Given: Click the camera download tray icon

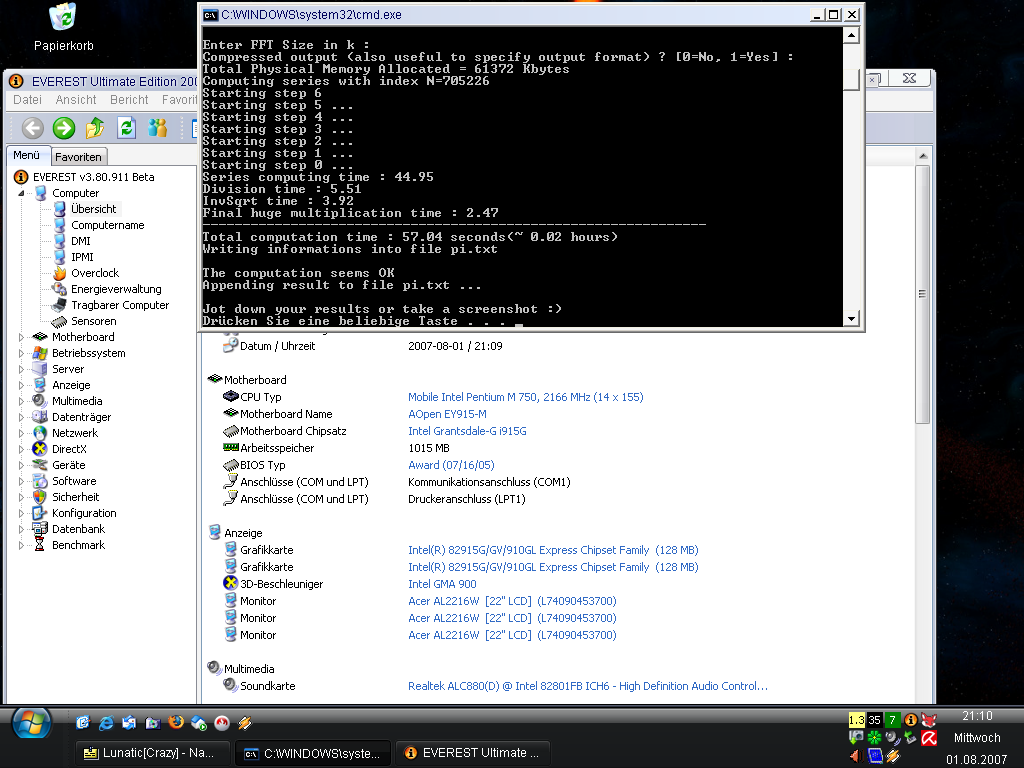Looking at the screenshot, I should click(x=856, y=738).
